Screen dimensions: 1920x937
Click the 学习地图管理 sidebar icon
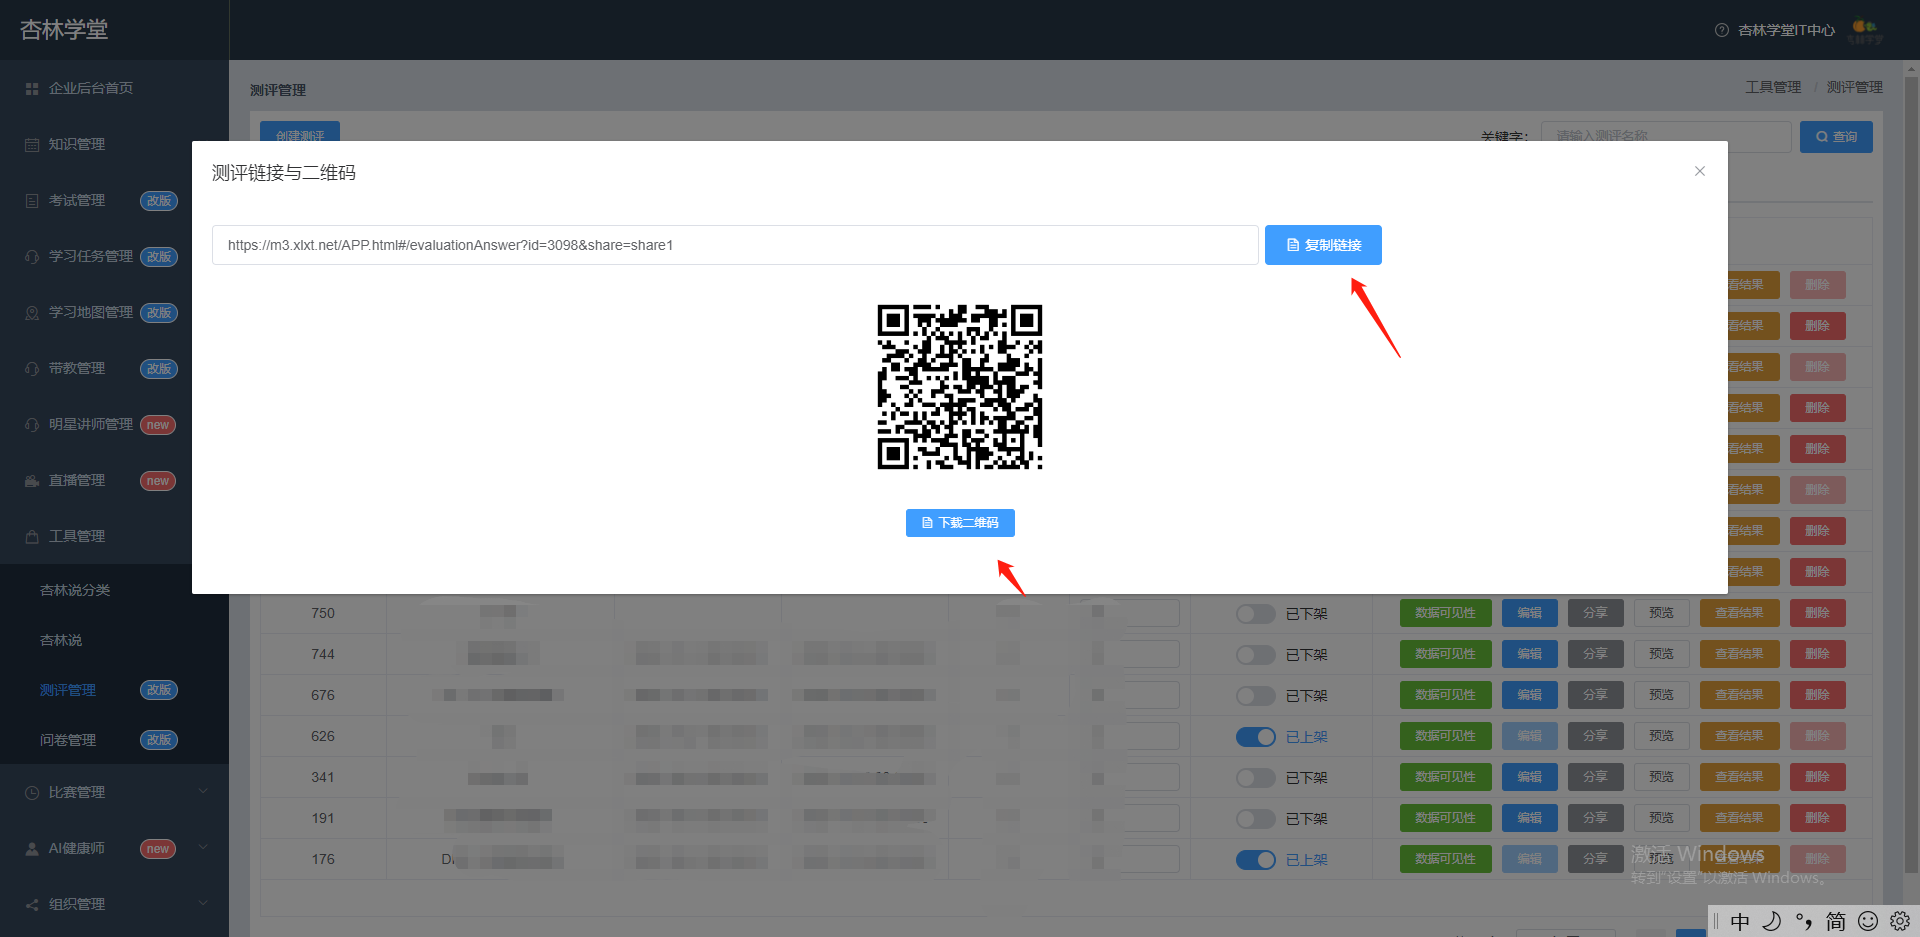click(32, 313)
